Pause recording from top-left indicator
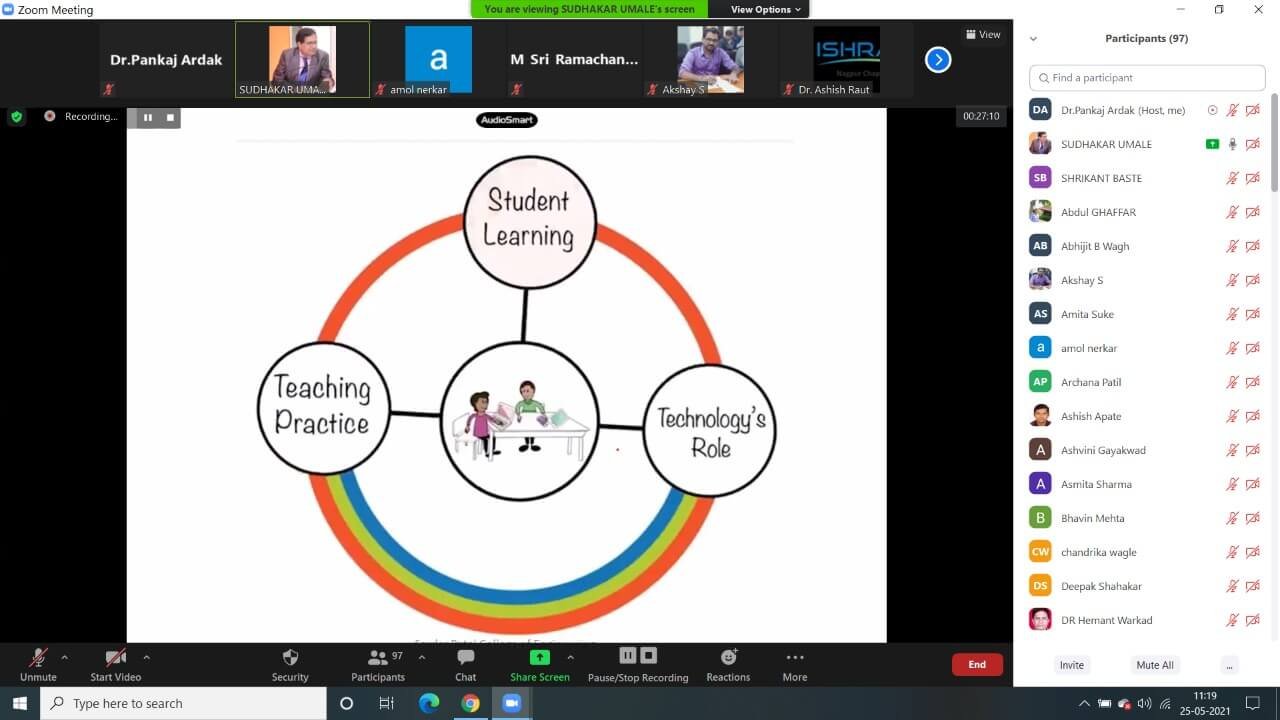 (x=148, y=117)
